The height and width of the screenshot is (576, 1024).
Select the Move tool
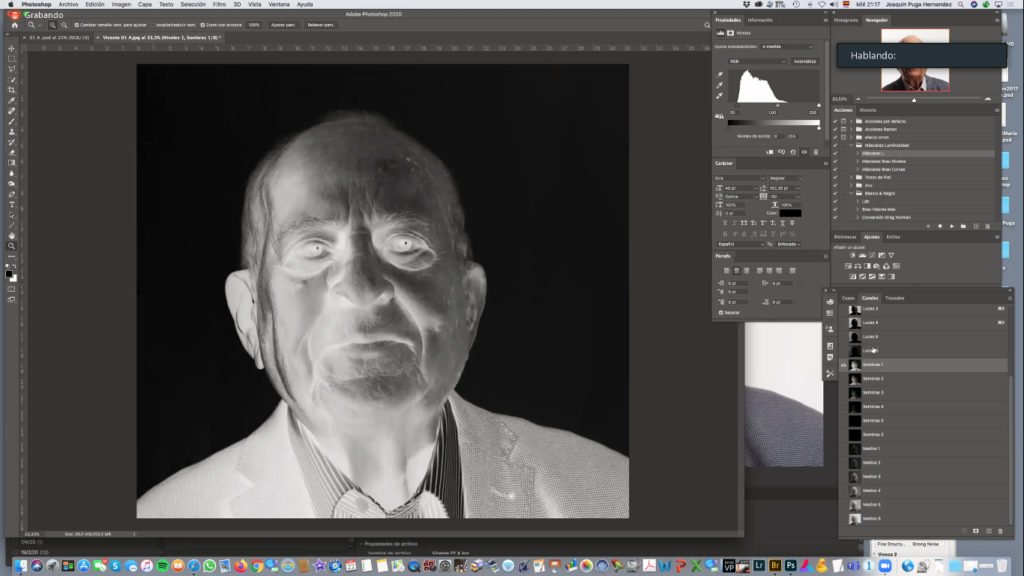(x=12, y=48)
